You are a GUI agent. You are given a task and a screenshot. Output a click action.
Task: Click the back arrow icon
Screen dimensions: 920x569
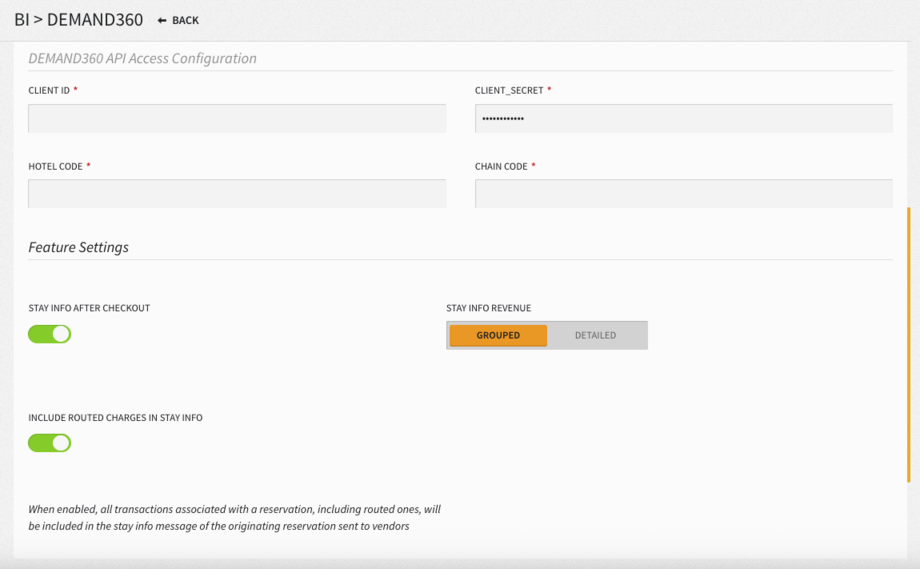[x=162, y=21]
